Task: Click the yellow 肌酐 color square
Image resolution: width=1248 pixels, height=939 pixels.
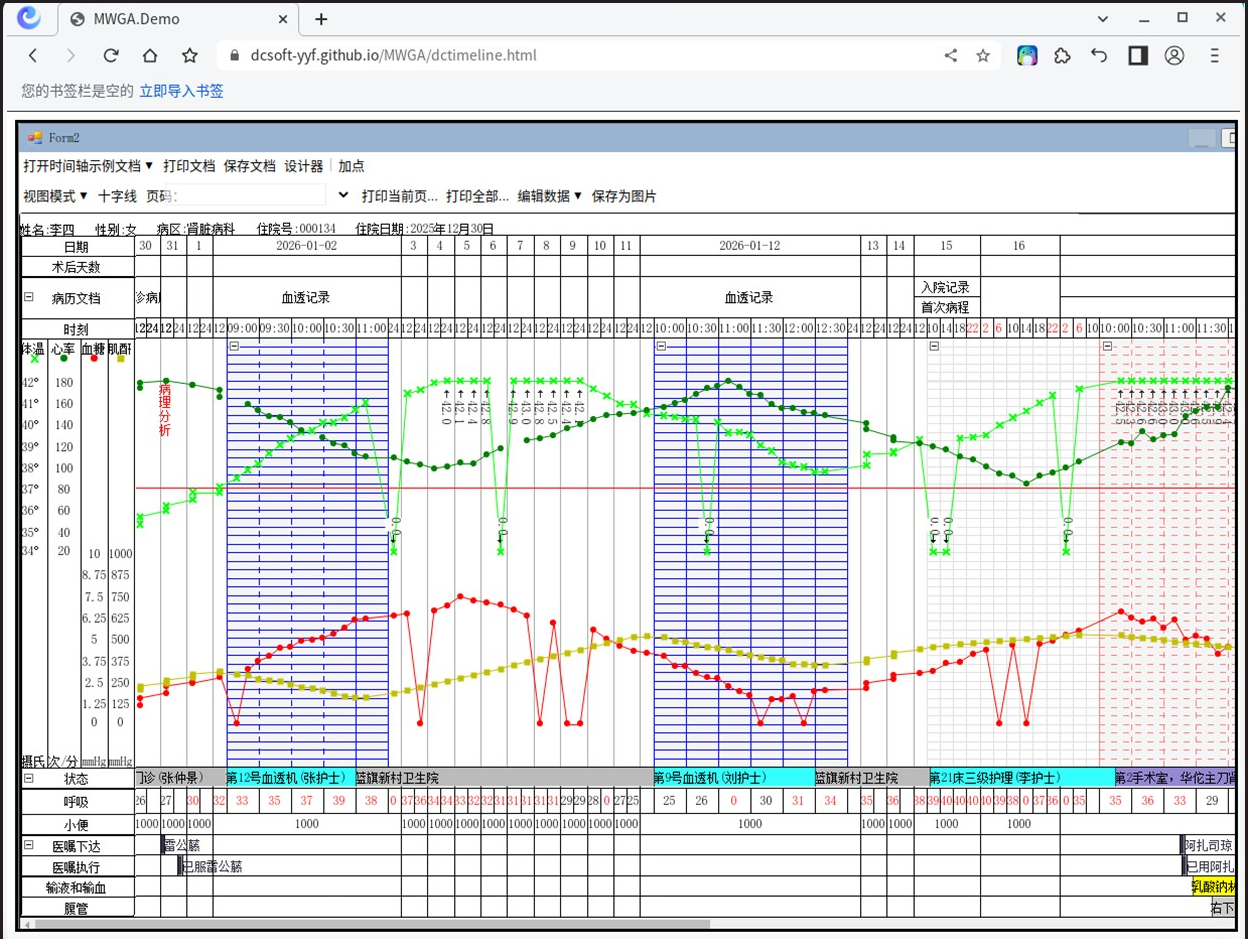Action: click(x=121, y=358)
